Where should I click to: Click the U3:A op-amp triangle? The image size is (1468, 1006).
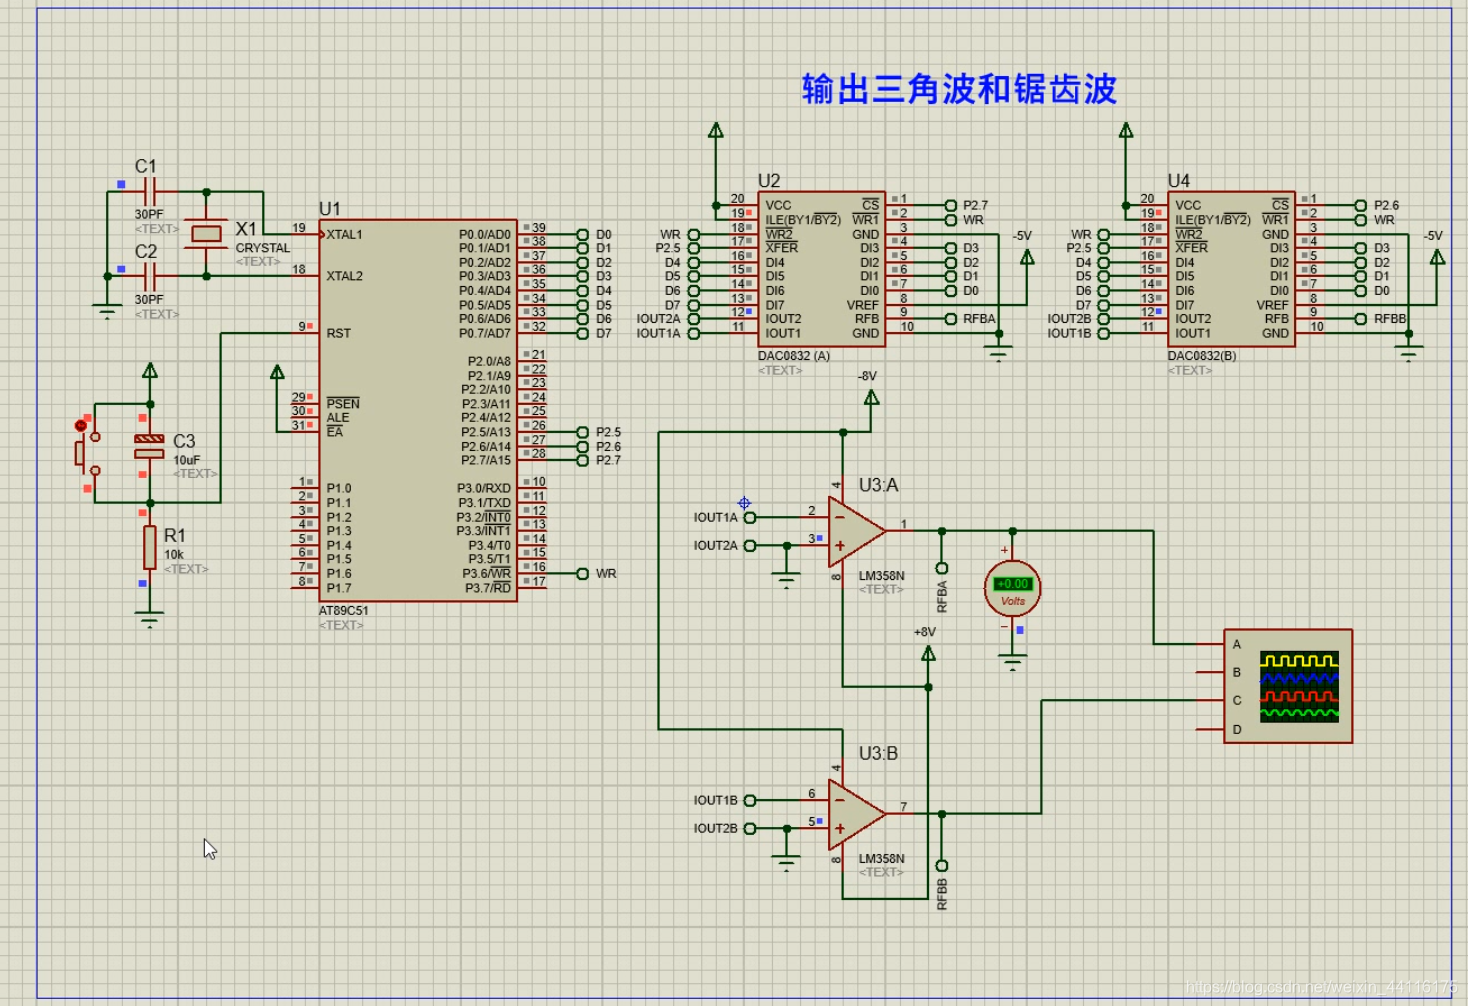pyautogui.click(x=856, y=531)
